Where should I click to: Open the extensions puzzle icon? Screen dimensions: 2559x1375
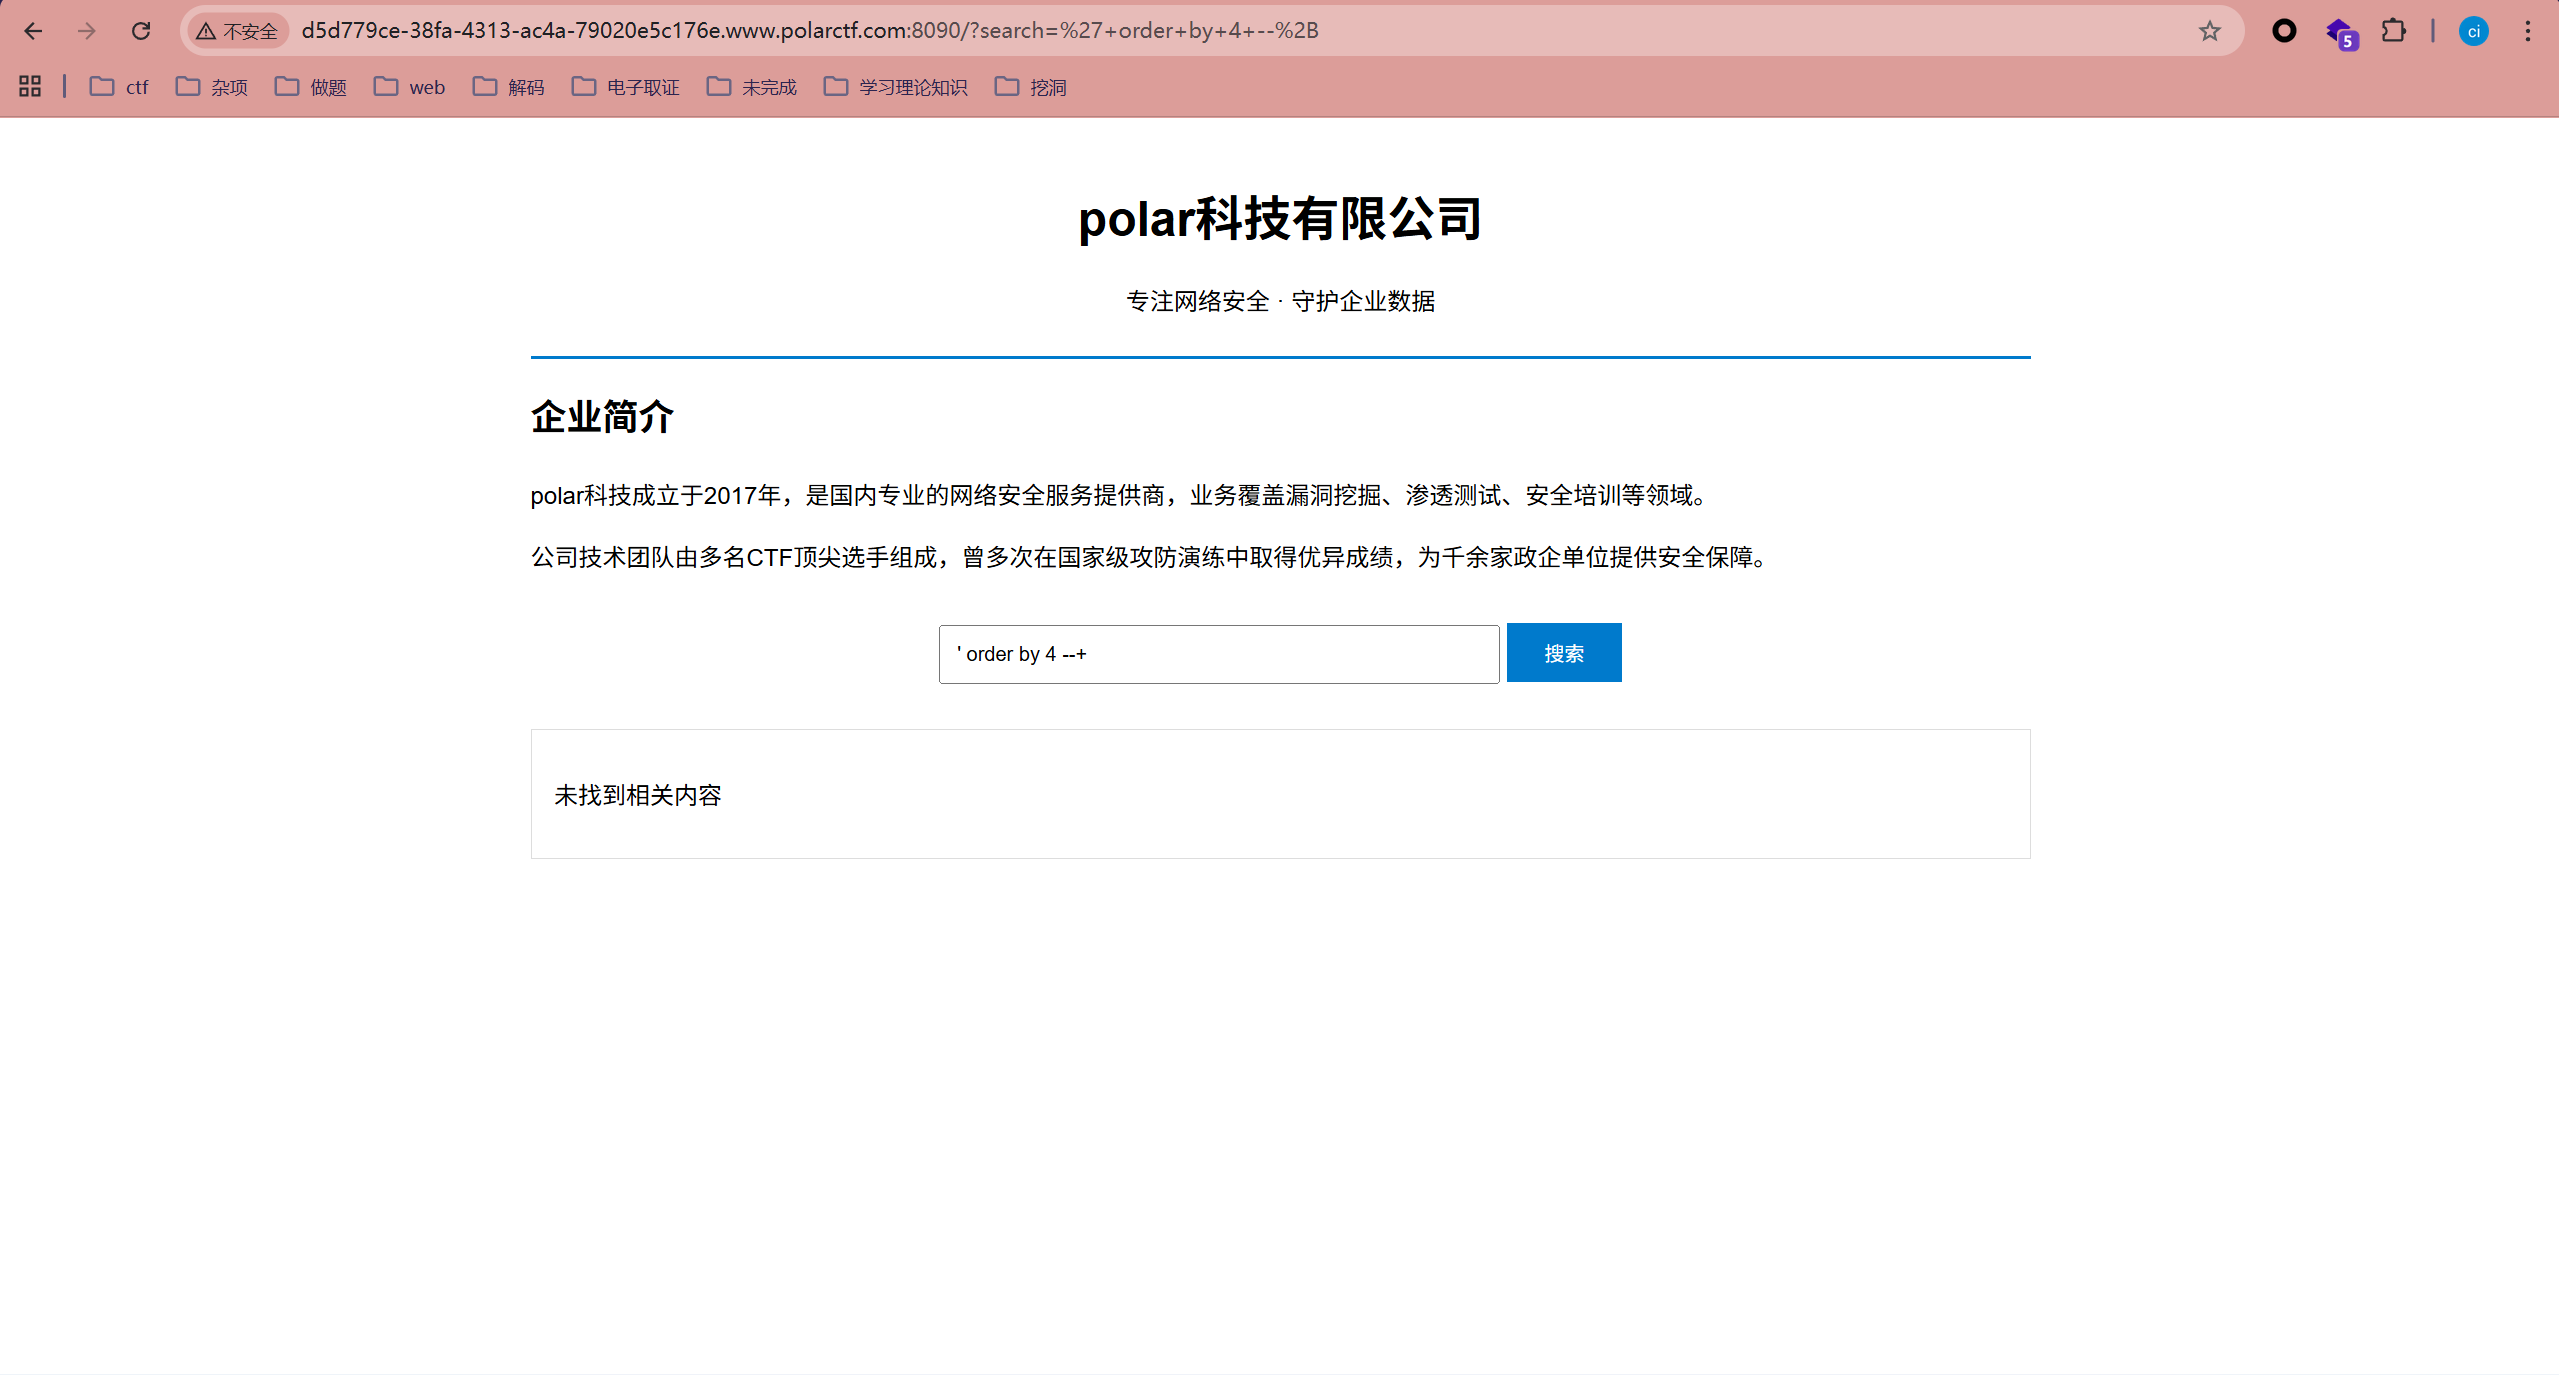2393,31
